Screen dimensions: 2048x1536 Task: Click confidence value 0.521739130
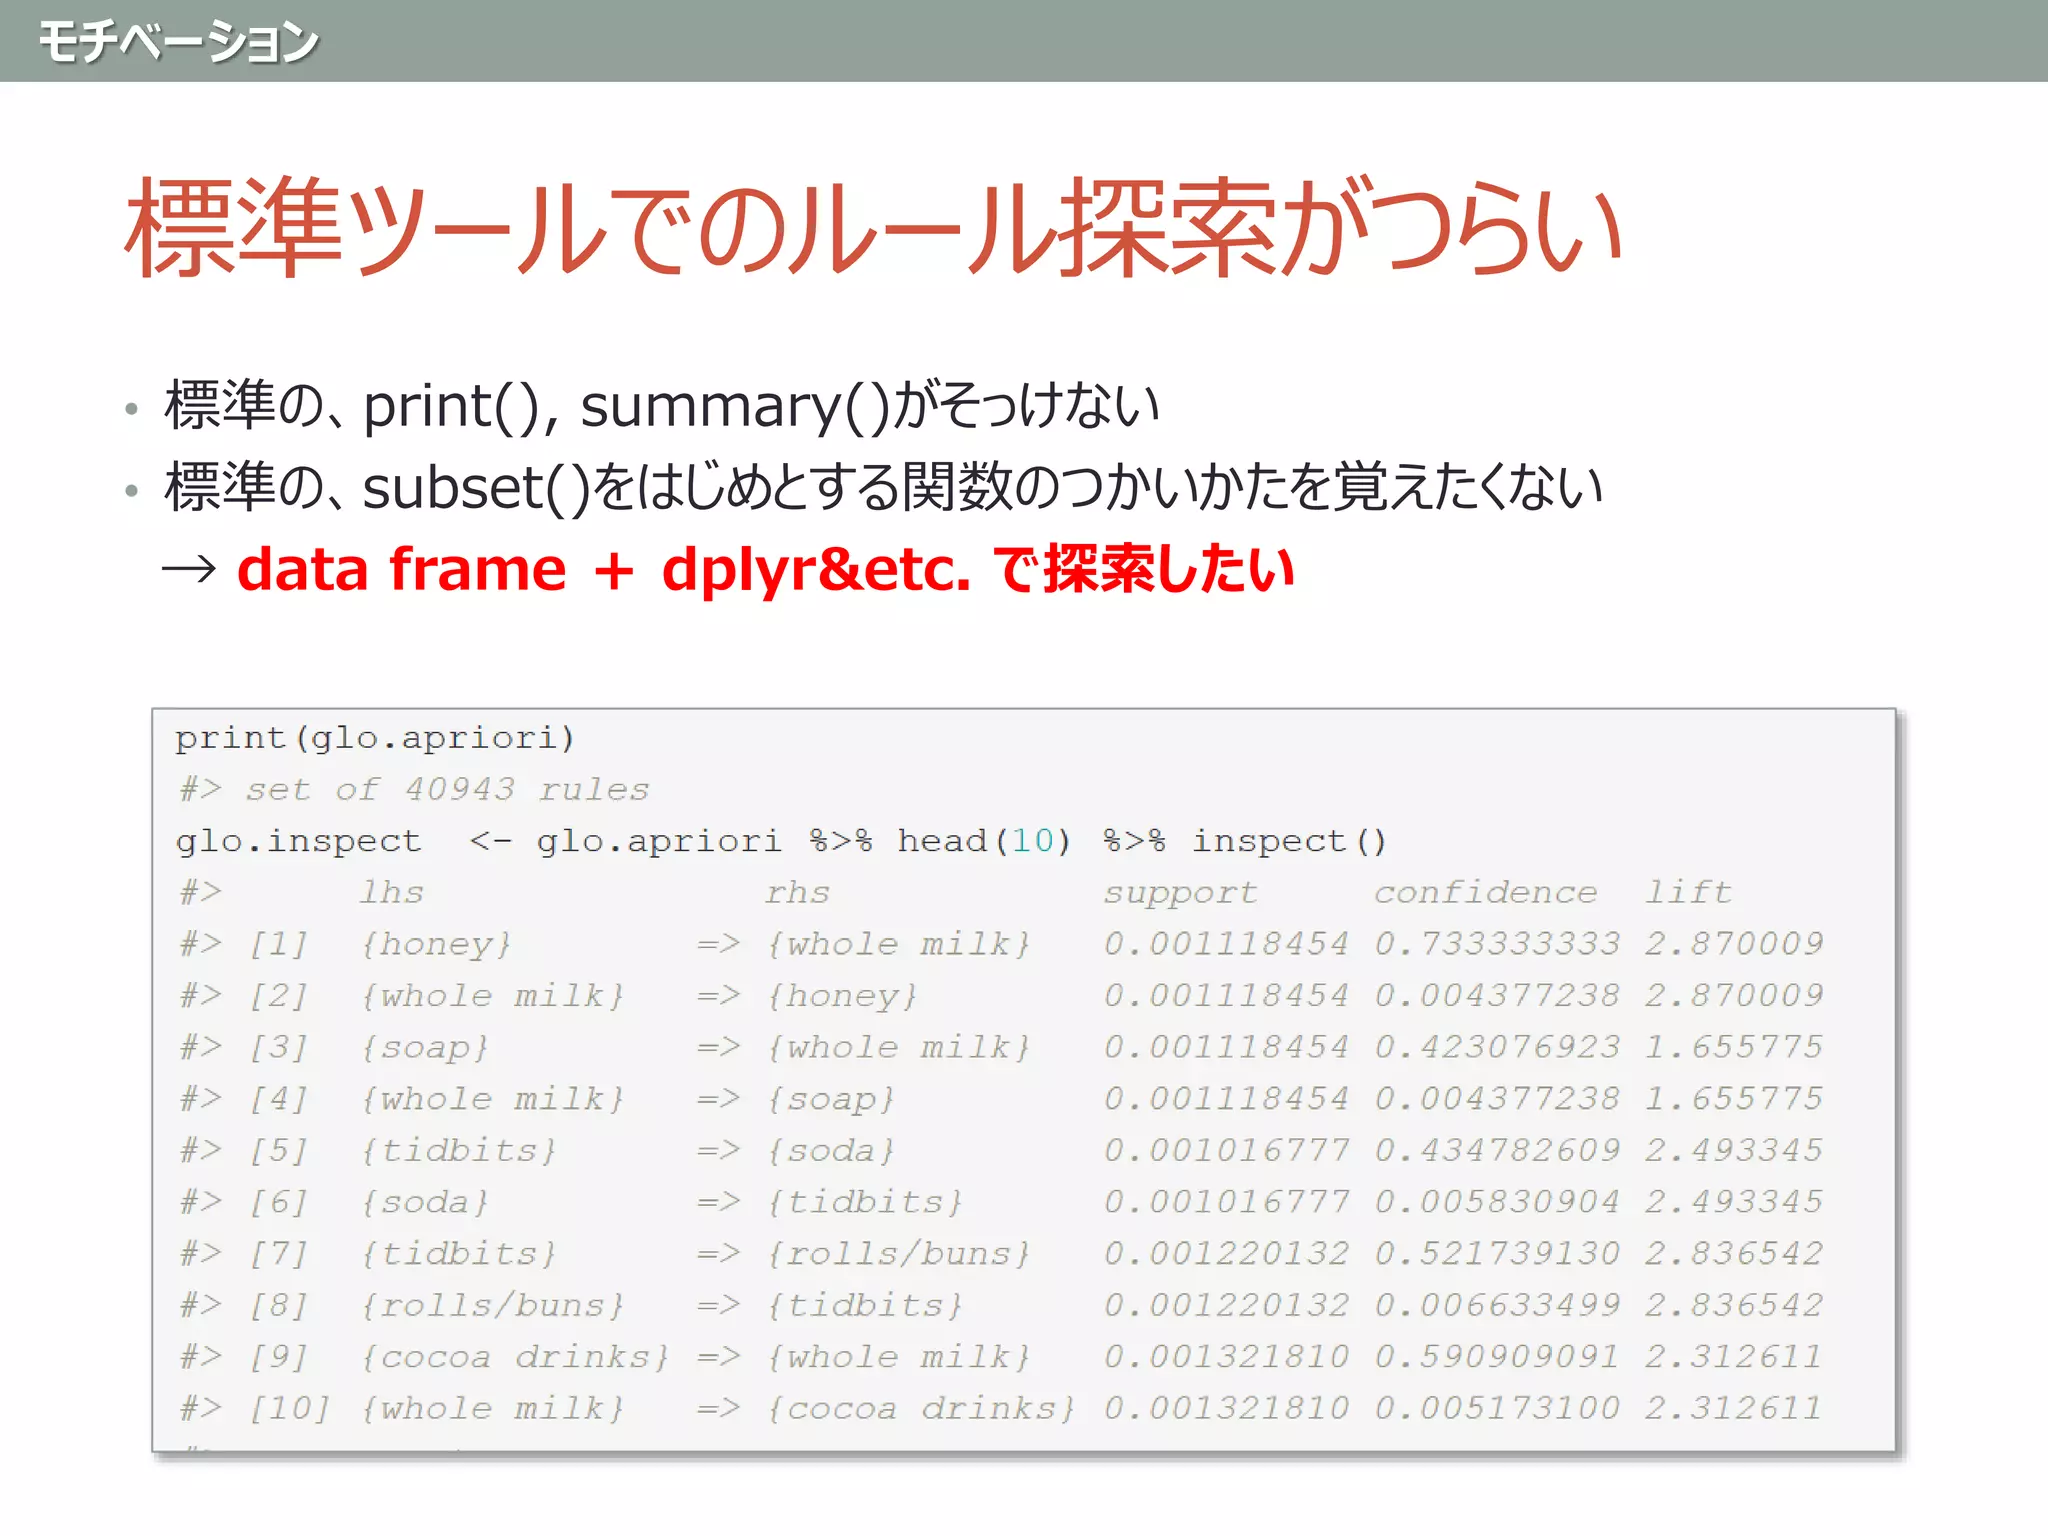[x=1497, y=1253]
